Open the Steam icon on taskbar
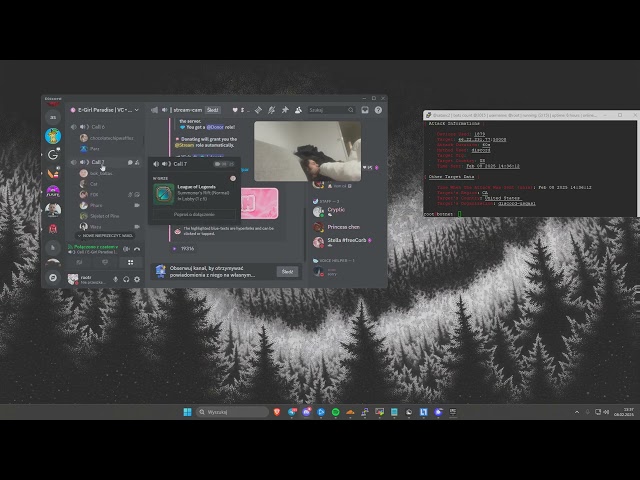Viewport: 640px width, 480px height. pos(409,412)
